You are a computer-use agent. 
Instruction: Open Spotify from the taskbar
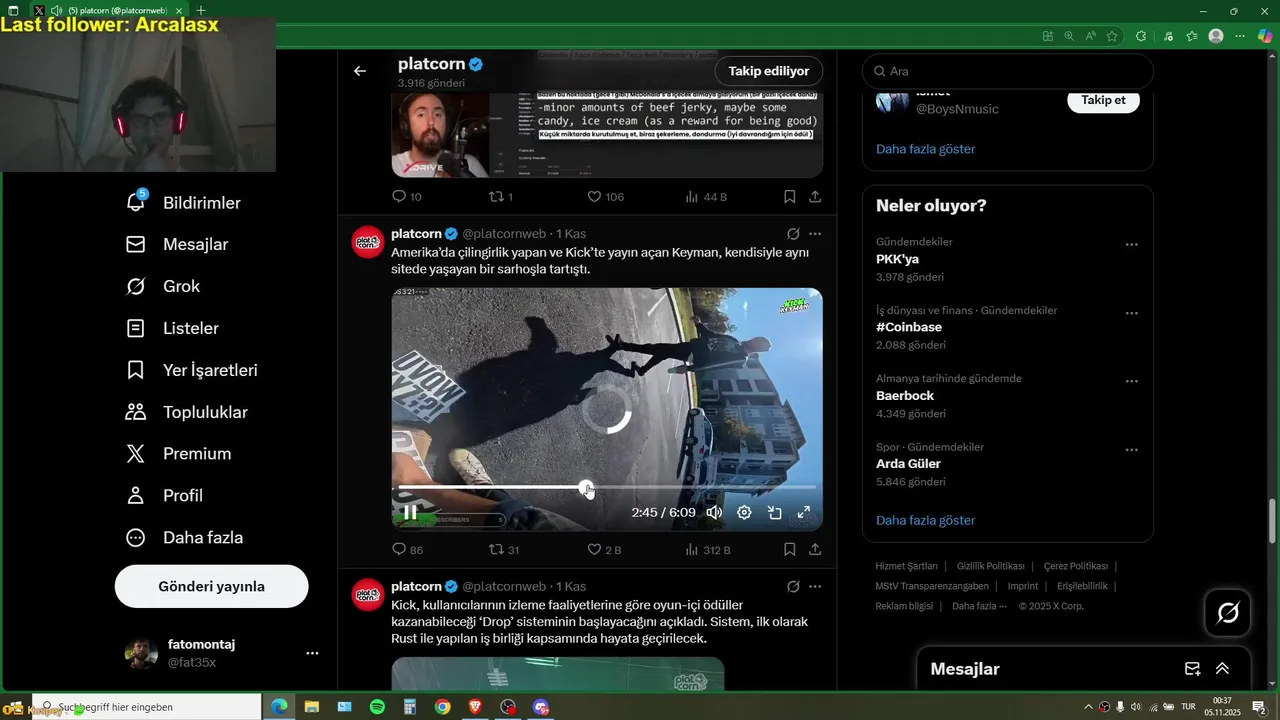377,707
